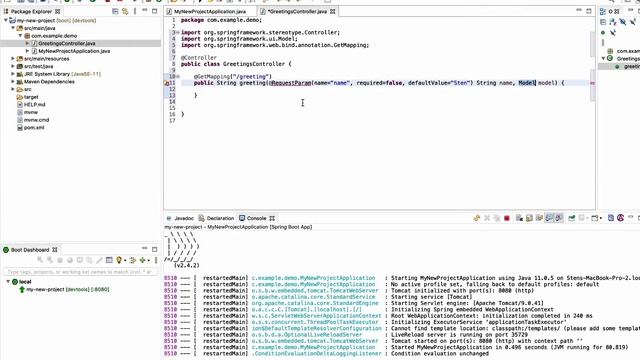The width and height of the screenshot is (640, 360).
Task: Click the lightbulb icon in Boot Dashboard
Action: tap(119, 260)
